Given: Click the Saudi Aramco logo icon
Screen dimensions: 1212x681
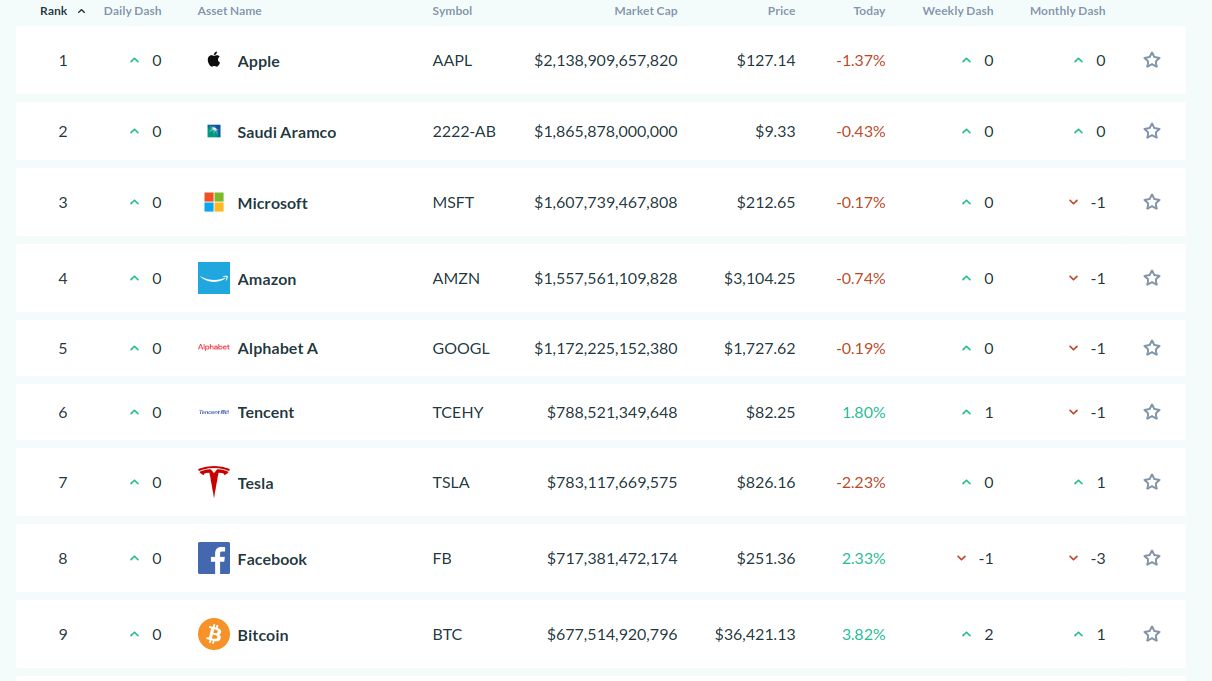Looking at the screenshot, I should coord(214,131).
